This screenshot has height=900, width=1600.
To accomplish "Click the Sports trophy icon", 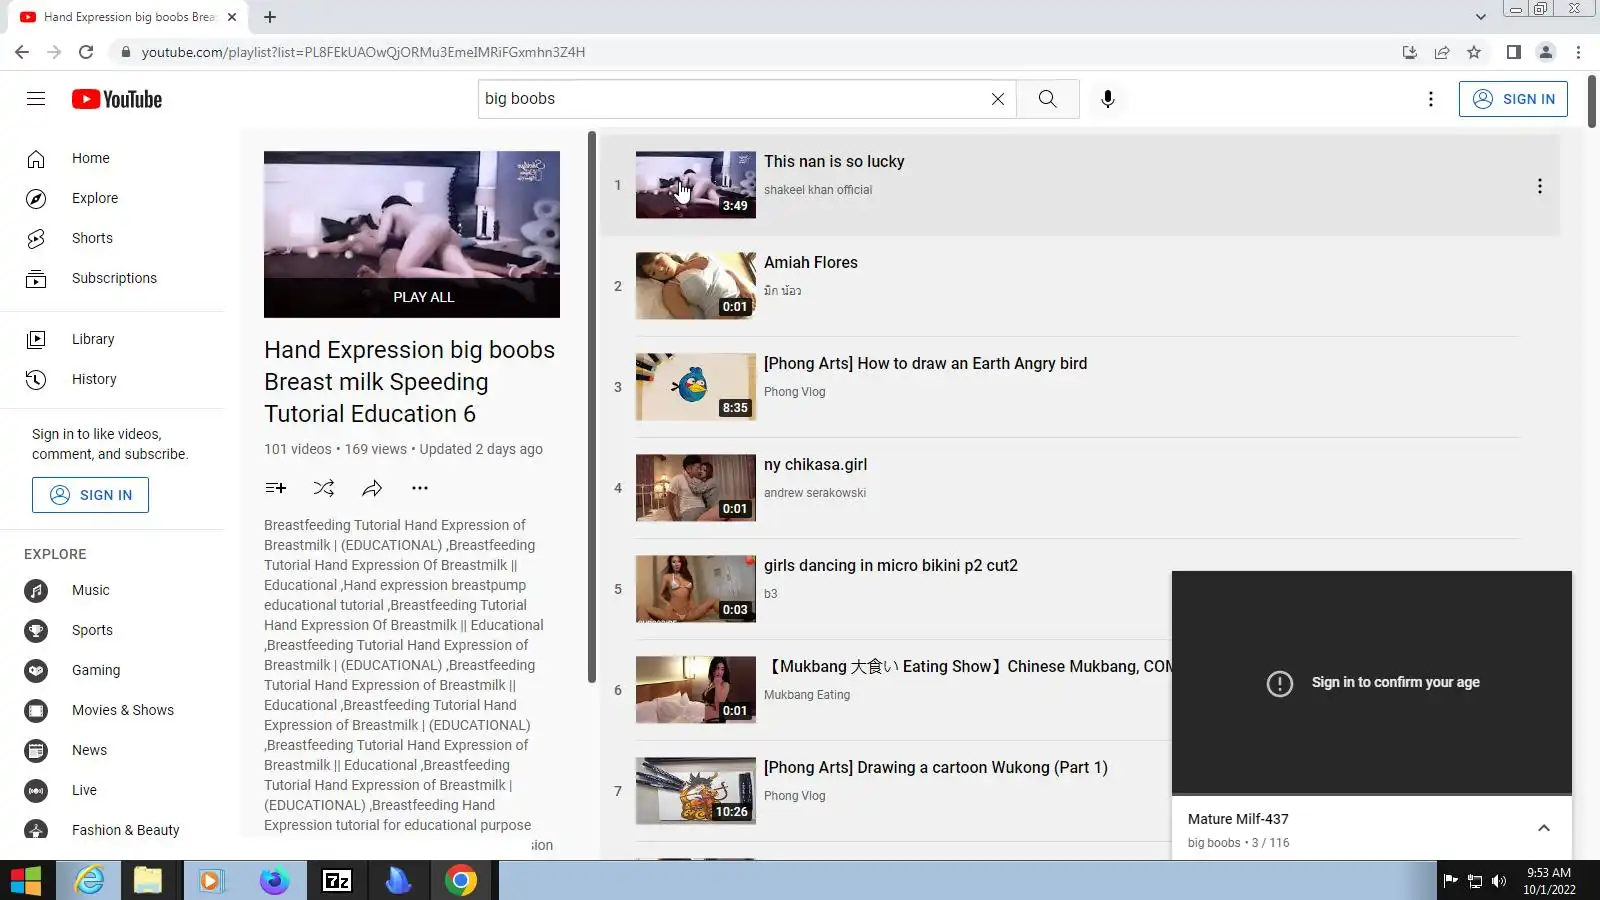I will coord(36,630).
